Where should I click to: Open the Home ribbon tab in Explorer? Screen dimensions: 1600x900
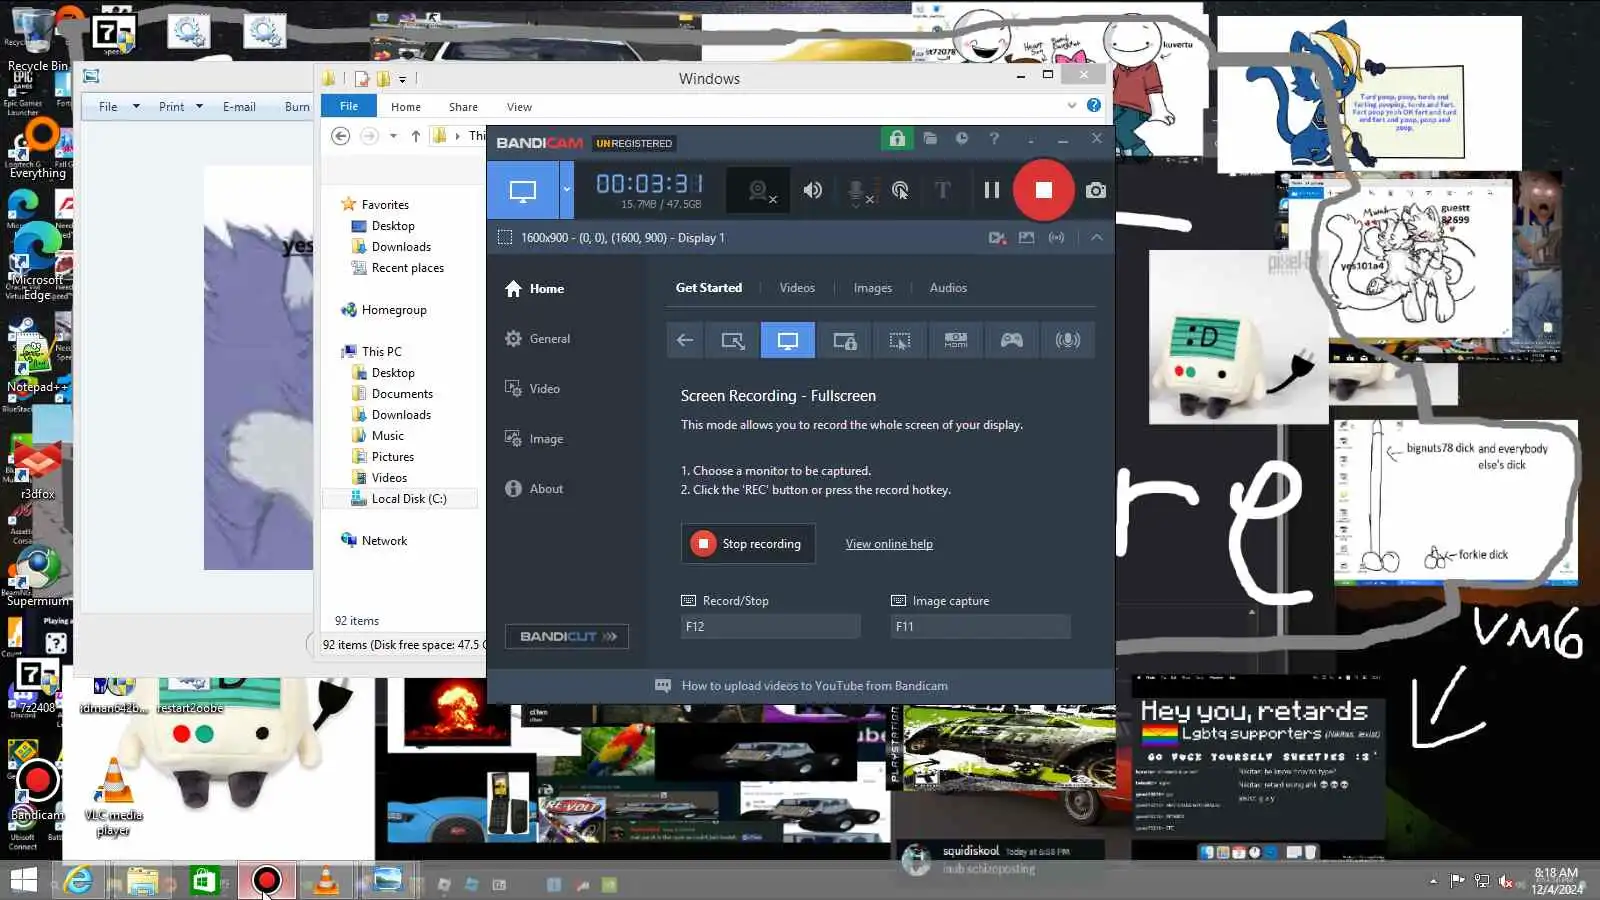(x=406, y=107)
